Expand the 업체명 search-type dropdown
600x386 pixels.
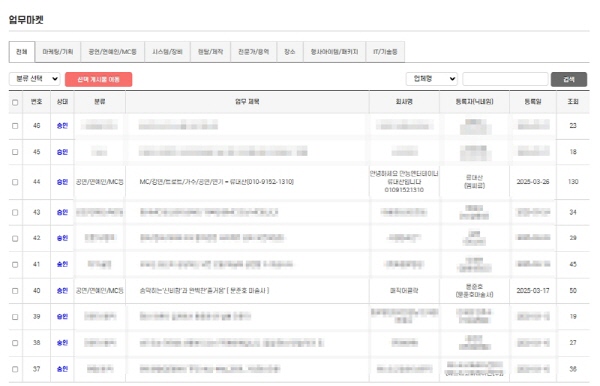[x=432, y=79]
